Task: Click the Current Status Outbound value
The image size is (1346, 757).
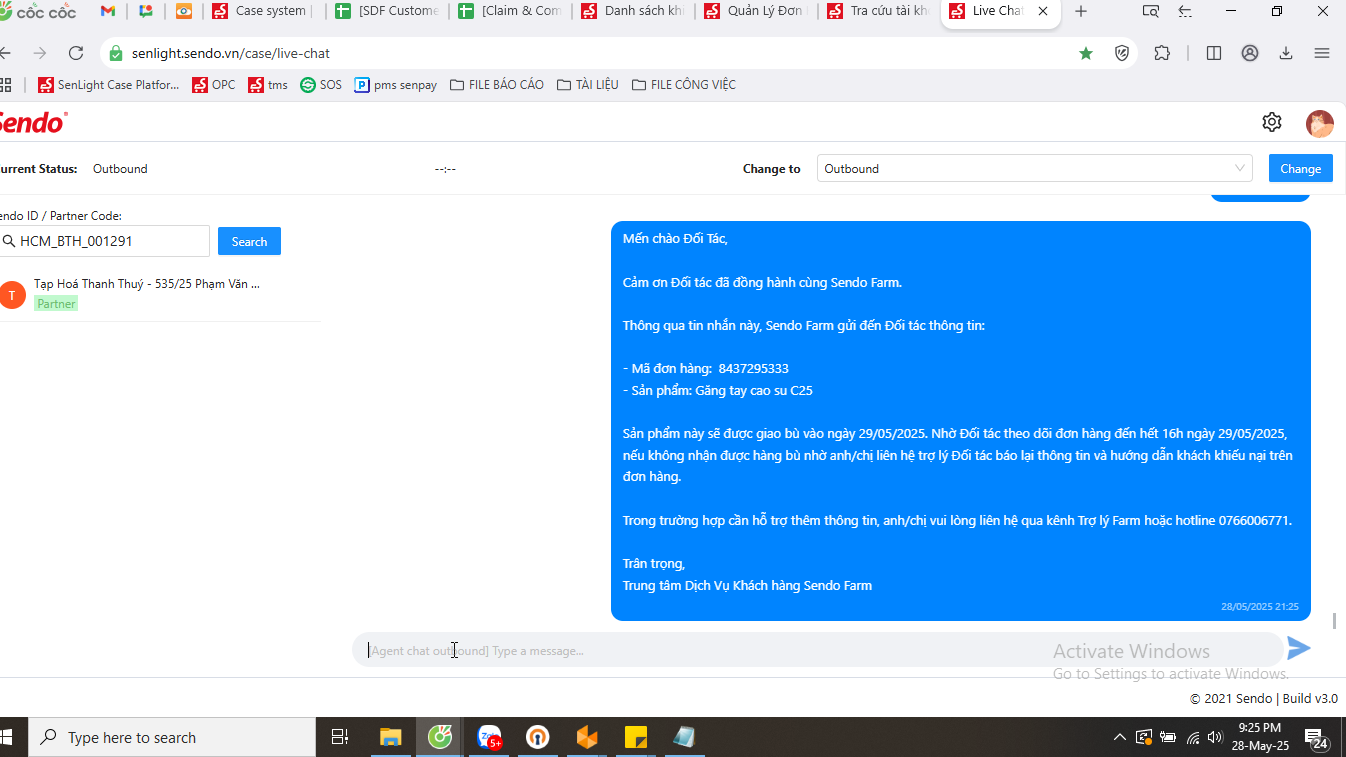Action: (x=120, y=169)
